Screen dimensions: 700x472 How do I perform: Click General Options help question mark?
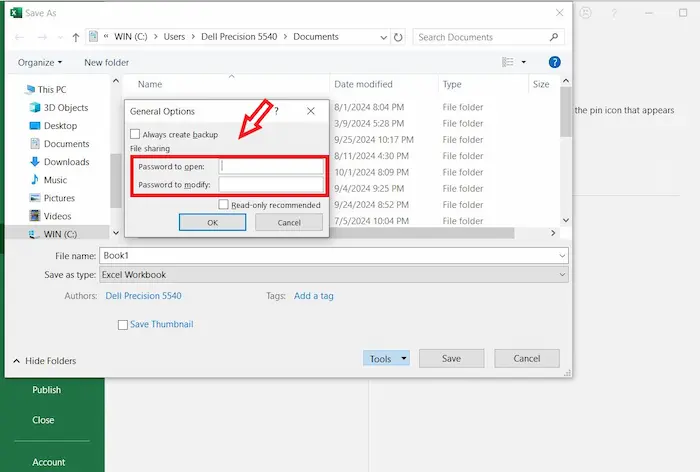[x=276, y=111]
